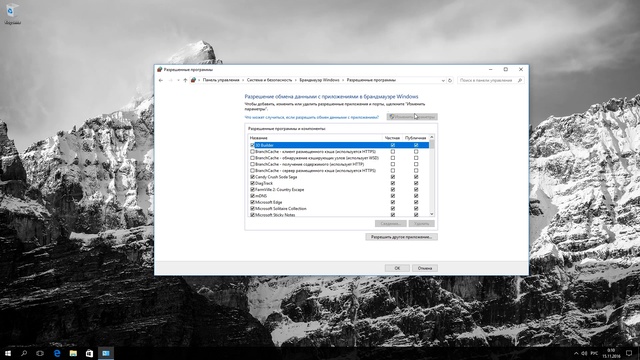Select 'Candy Crush Soda Saga' row text
Screen dimensions: 640x360
click(x=276, y=177)
